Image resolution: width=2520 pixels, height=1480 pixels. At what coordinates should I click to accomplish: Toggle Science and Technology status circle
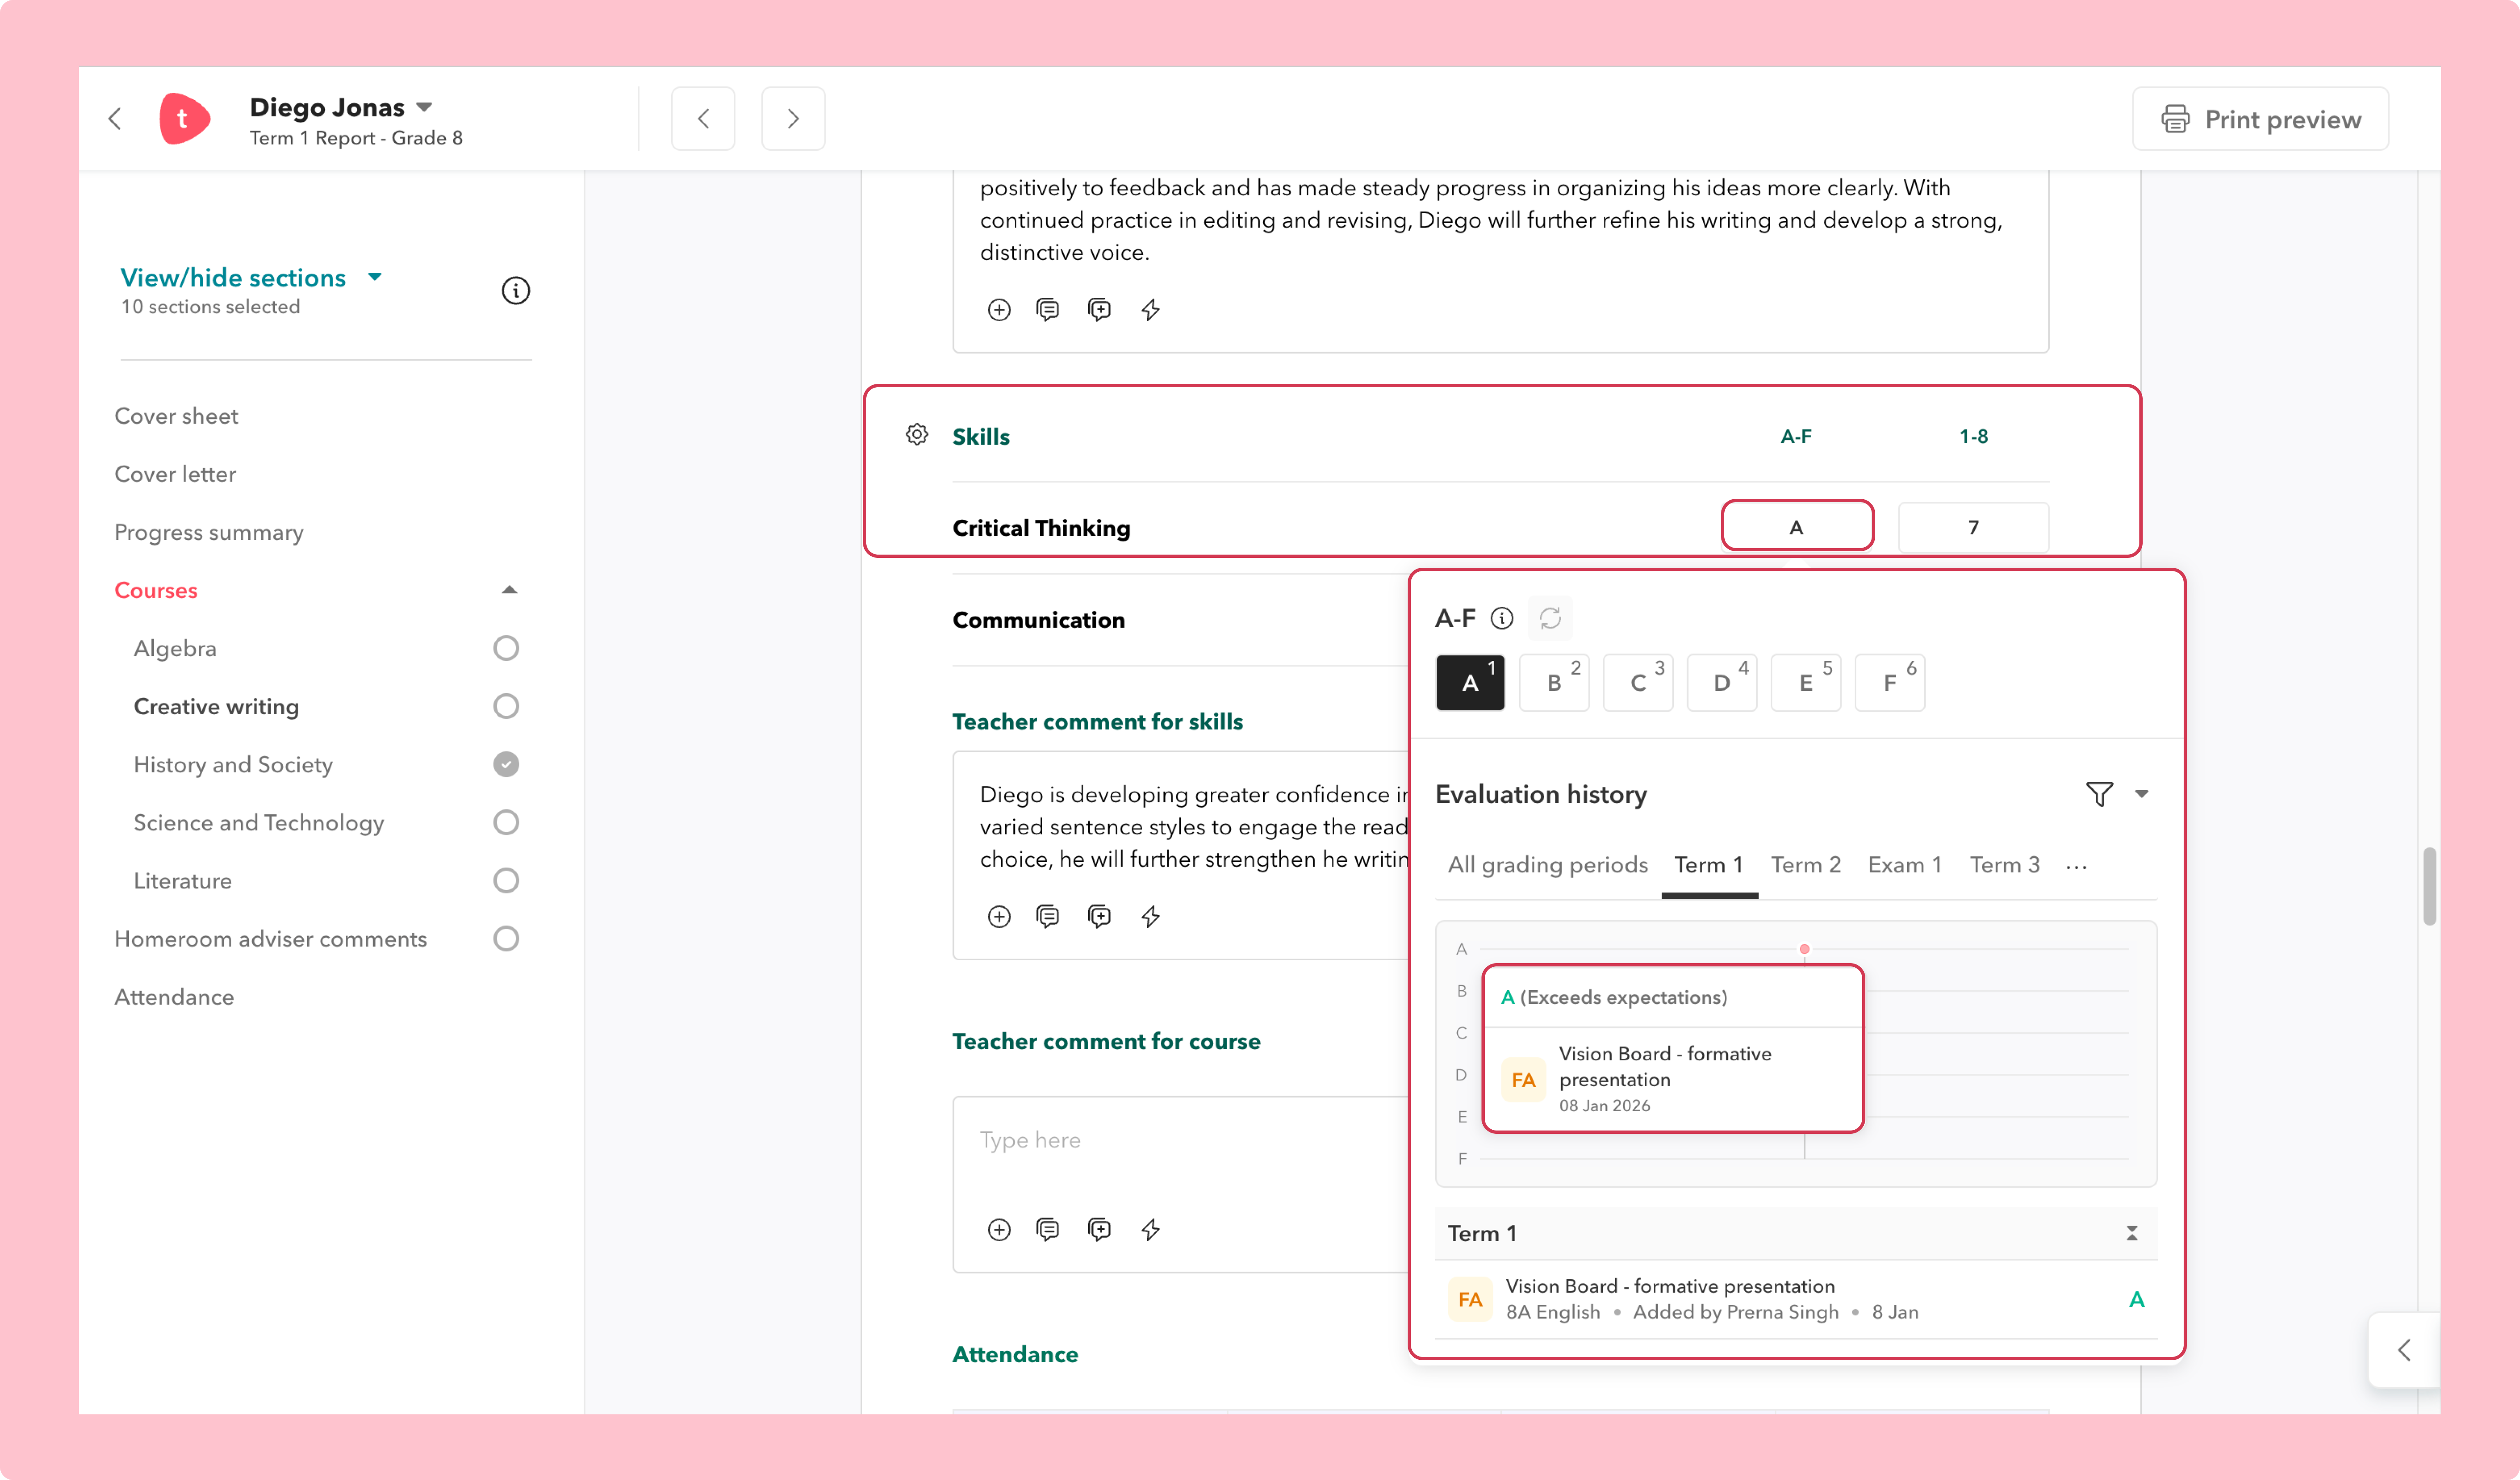(506, 822)
